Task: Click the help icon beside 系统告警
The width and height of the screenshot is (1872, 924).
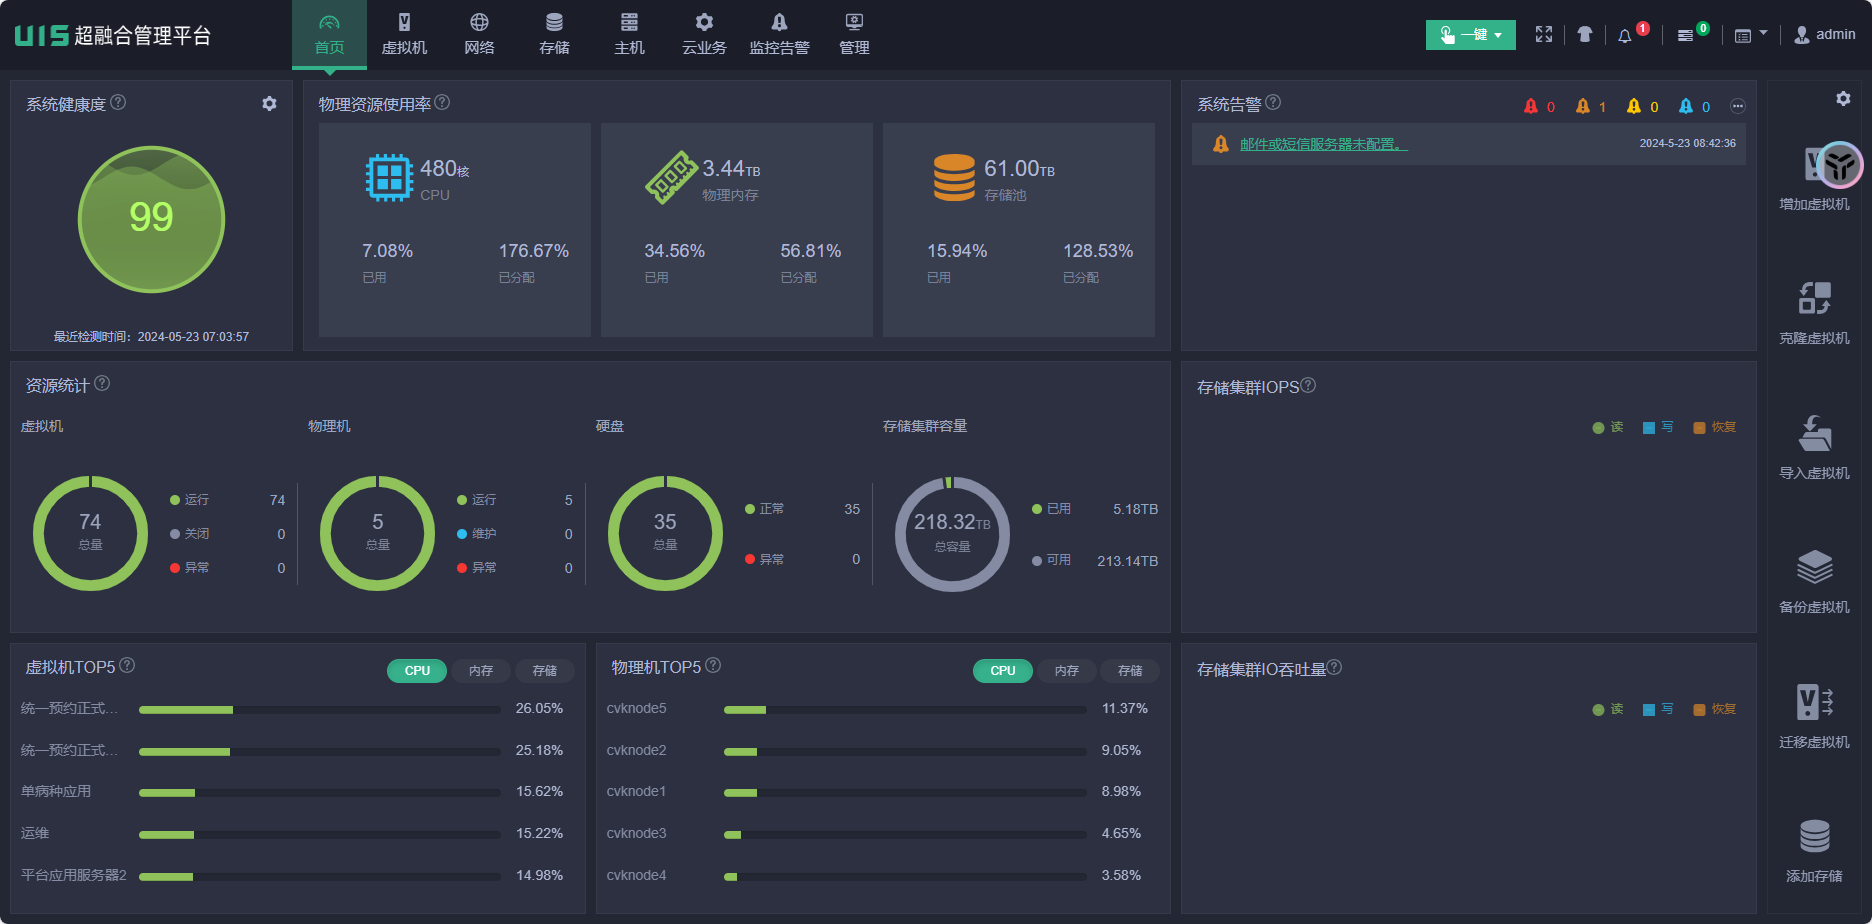Action: pyautogui.click(x=1273, y=102)
